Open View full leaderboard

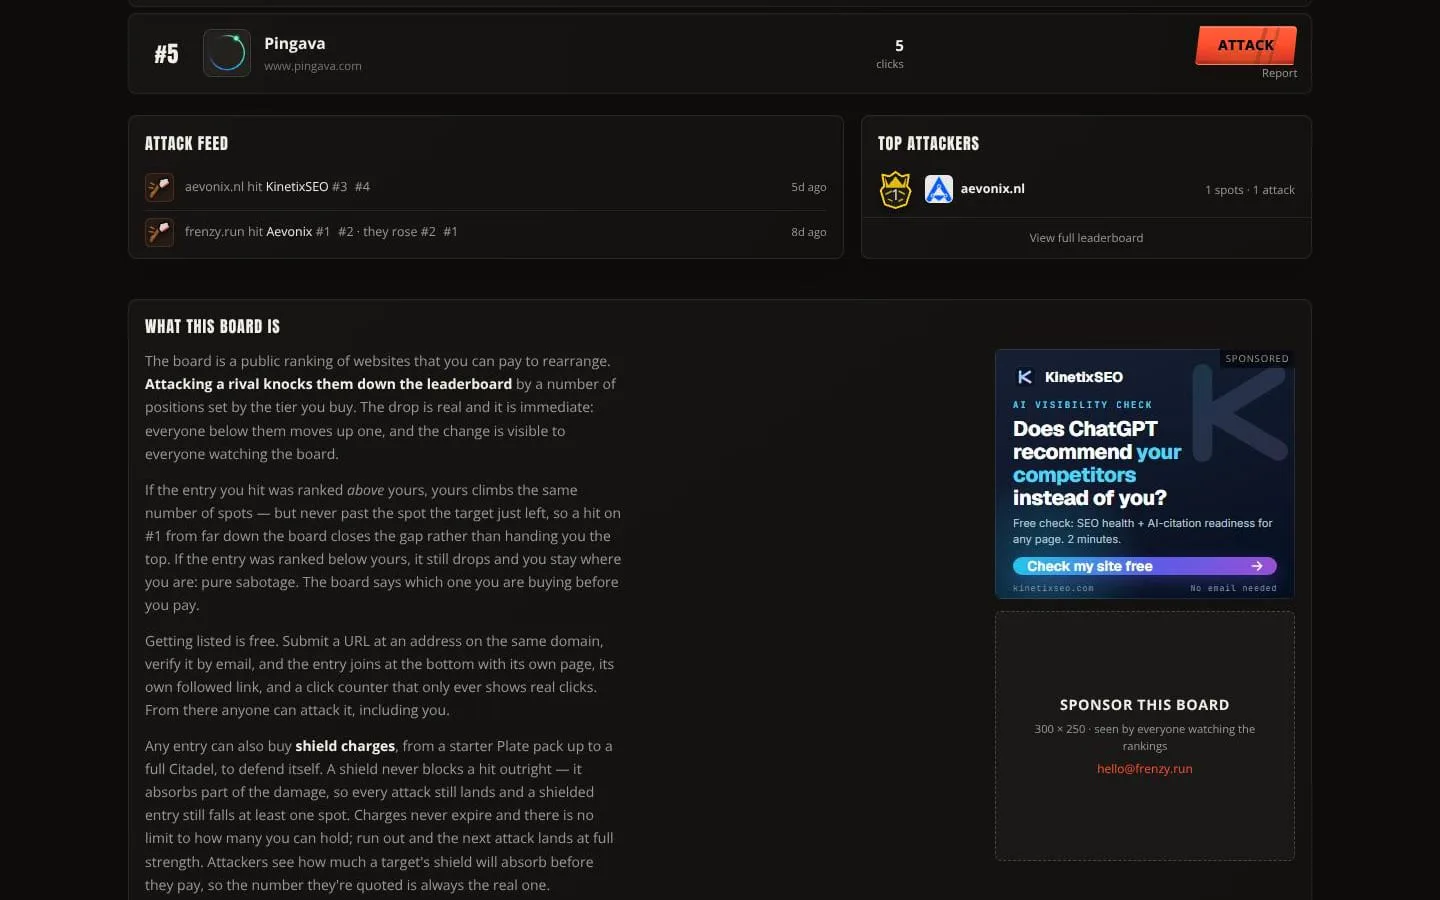click(1086, 238)
